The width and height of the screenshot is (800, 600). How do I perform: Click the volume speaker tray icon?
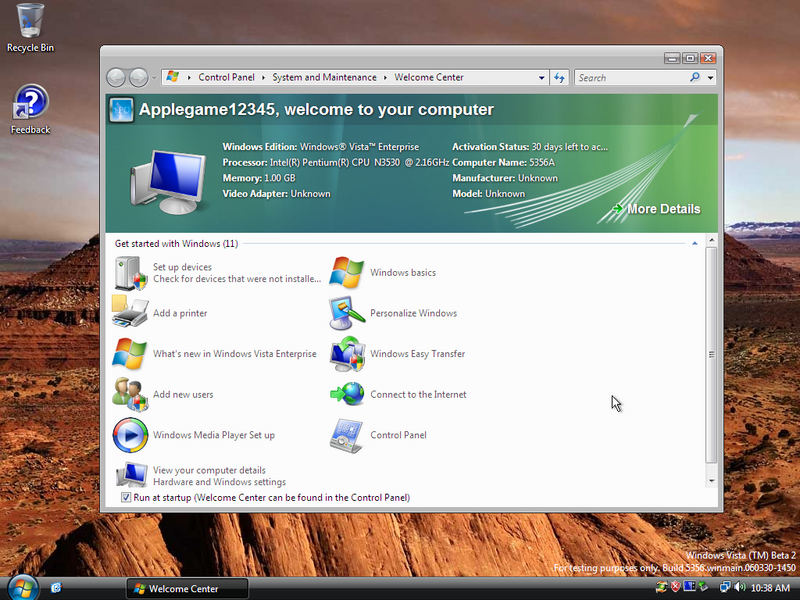point(740,587)
